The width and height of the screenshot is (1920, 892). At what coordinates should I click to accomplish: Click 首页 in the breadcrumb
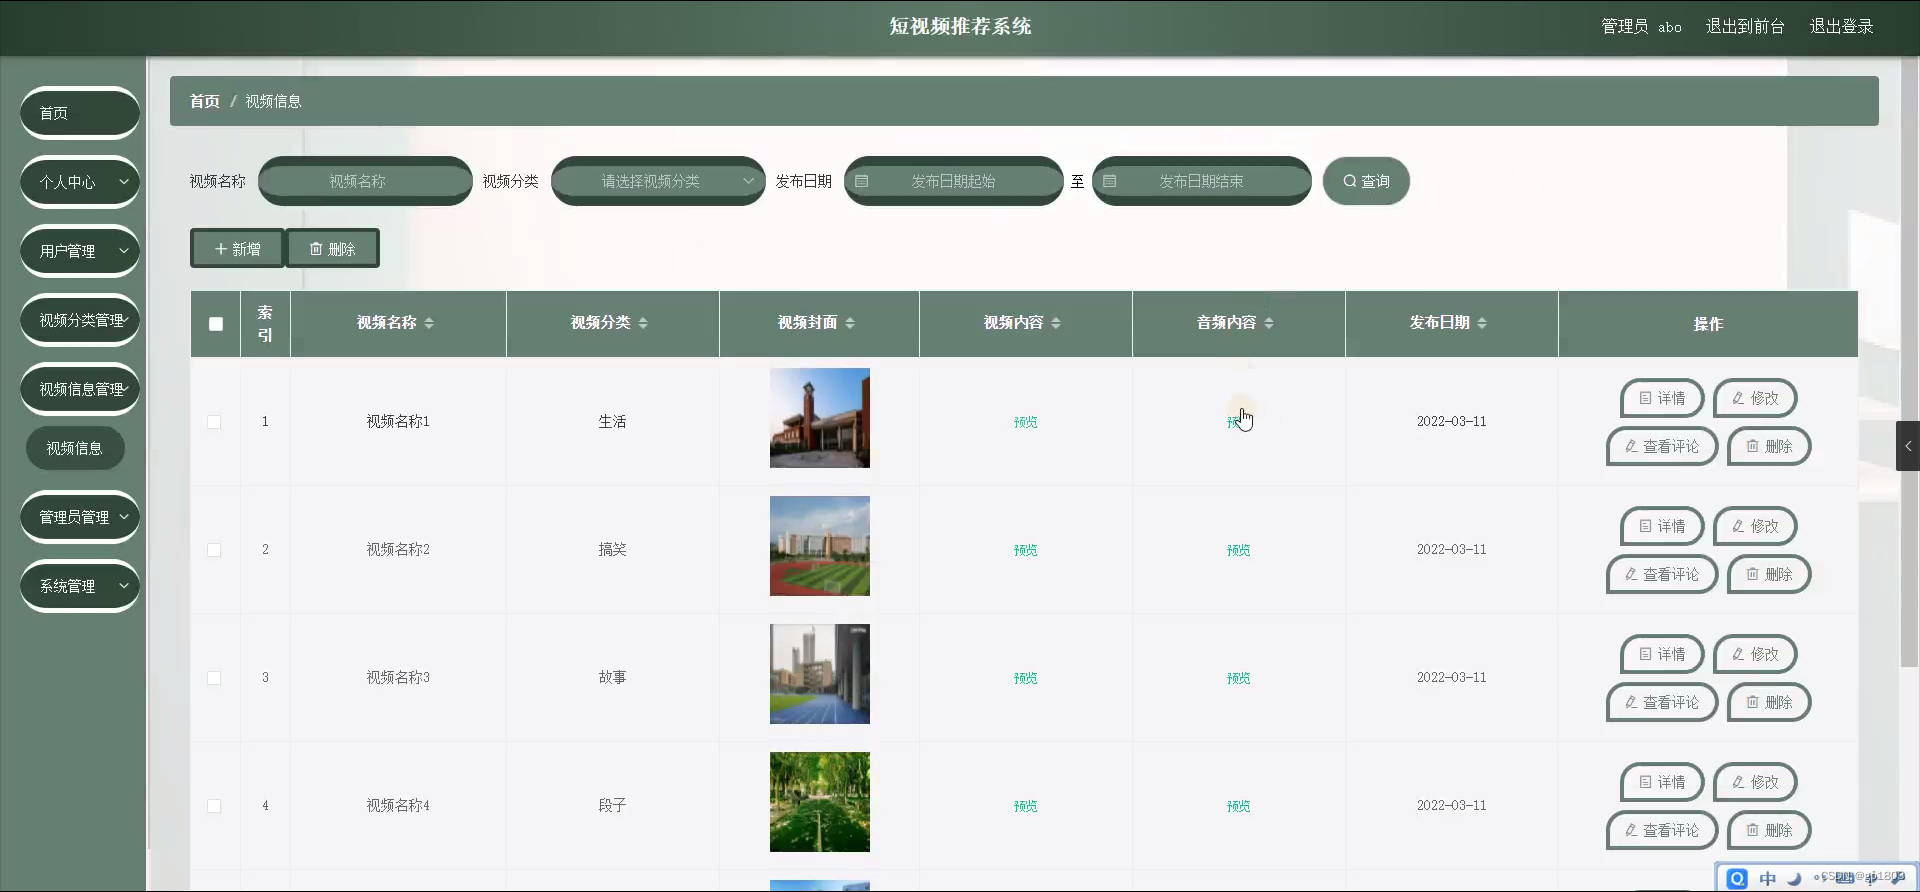204,101
